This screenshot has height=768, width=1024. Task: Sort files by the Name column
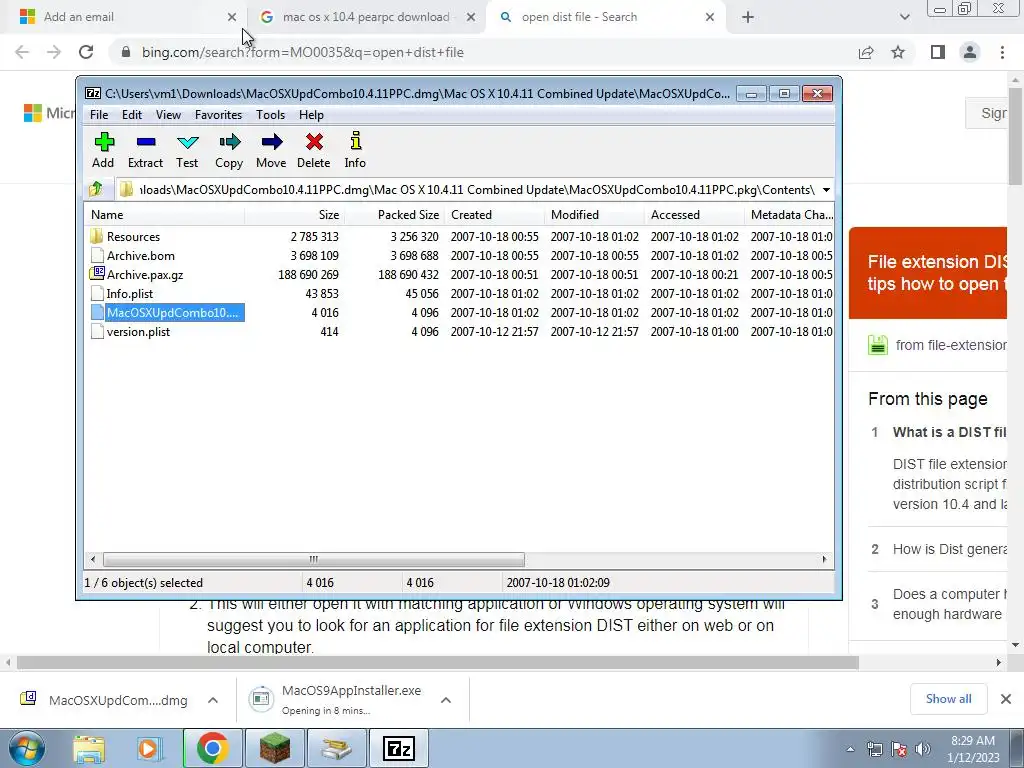pyautogui.click(x=165, y=215)
